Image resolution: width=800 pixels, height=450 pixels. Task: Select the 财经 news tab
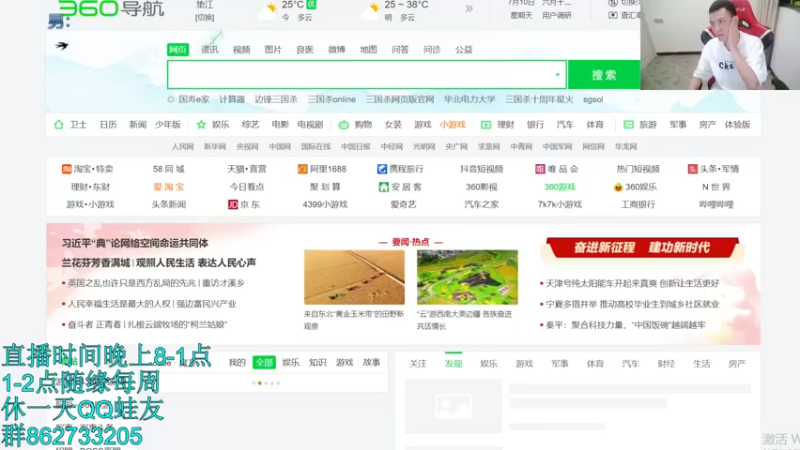pos(666,363)
